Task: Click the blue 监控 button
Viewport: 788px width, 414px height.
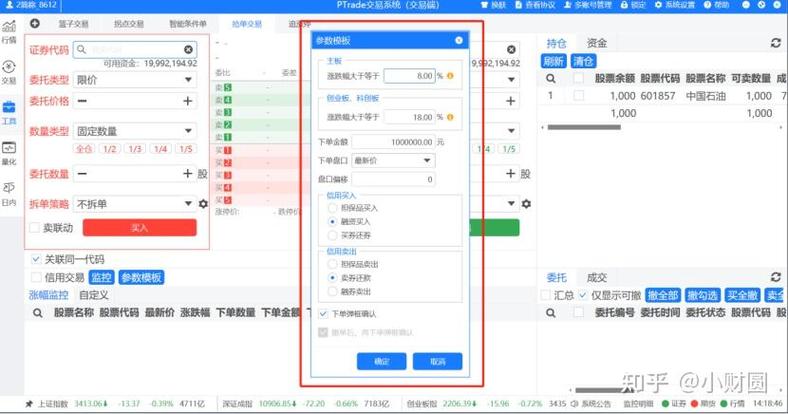Action: pyautogui.click(x=102, y=277)
